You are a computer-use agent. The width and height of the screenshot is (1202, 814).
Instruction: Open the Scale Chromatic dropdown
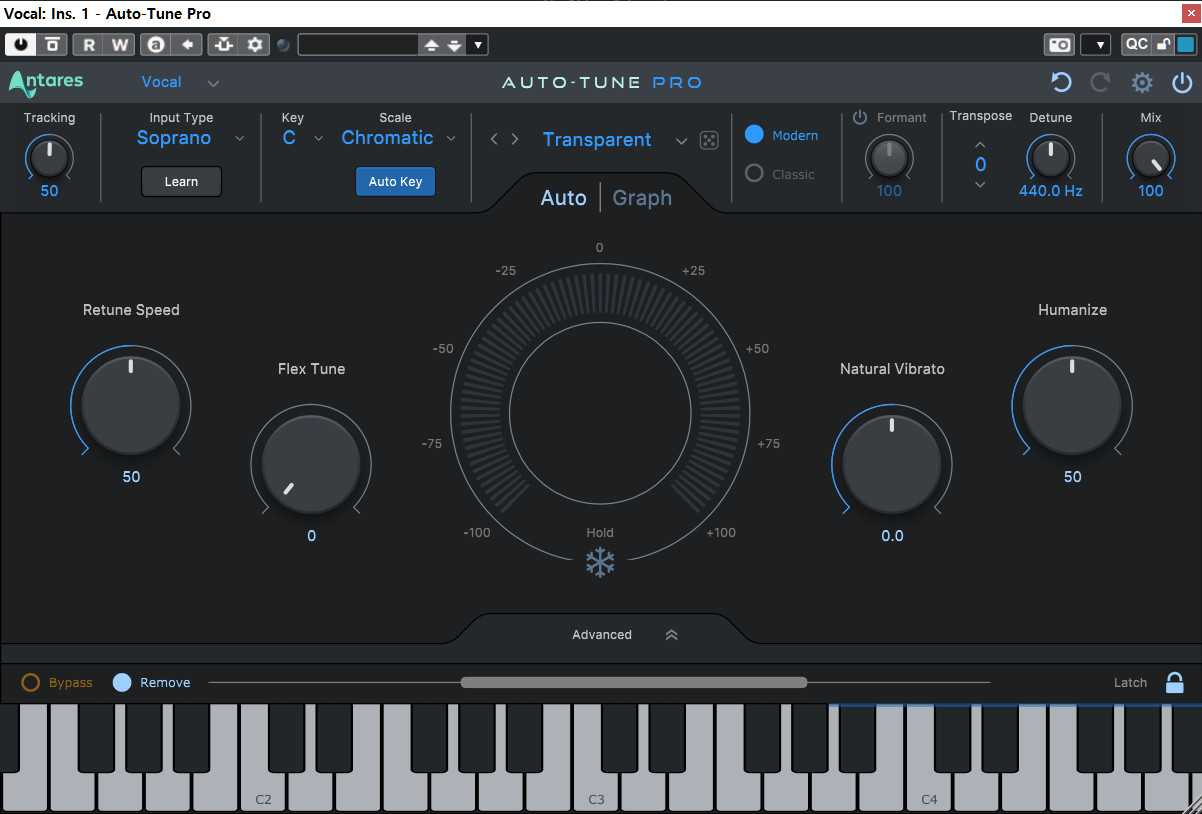398,138
